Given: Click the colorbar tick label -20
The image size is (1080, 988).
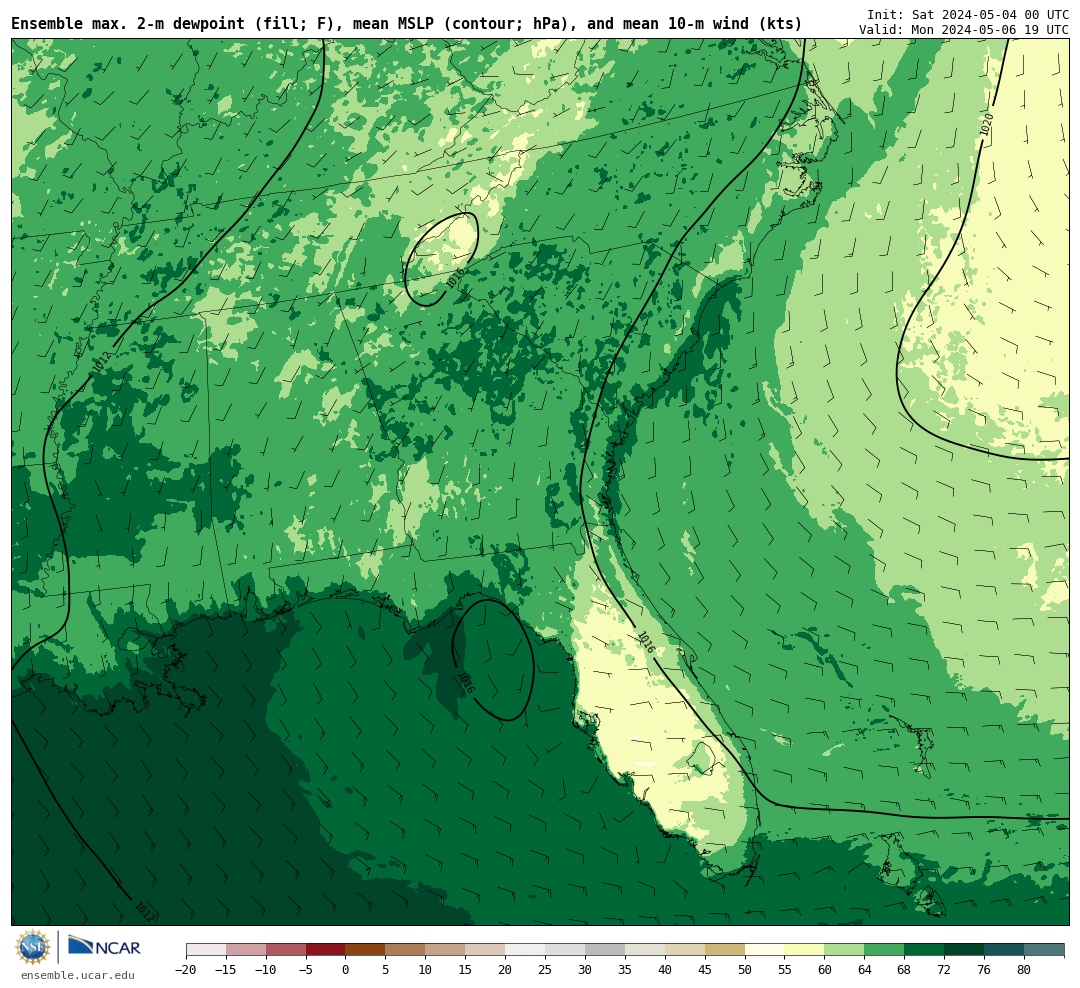Looking at the screenshot, I should [x=186, y=970].
